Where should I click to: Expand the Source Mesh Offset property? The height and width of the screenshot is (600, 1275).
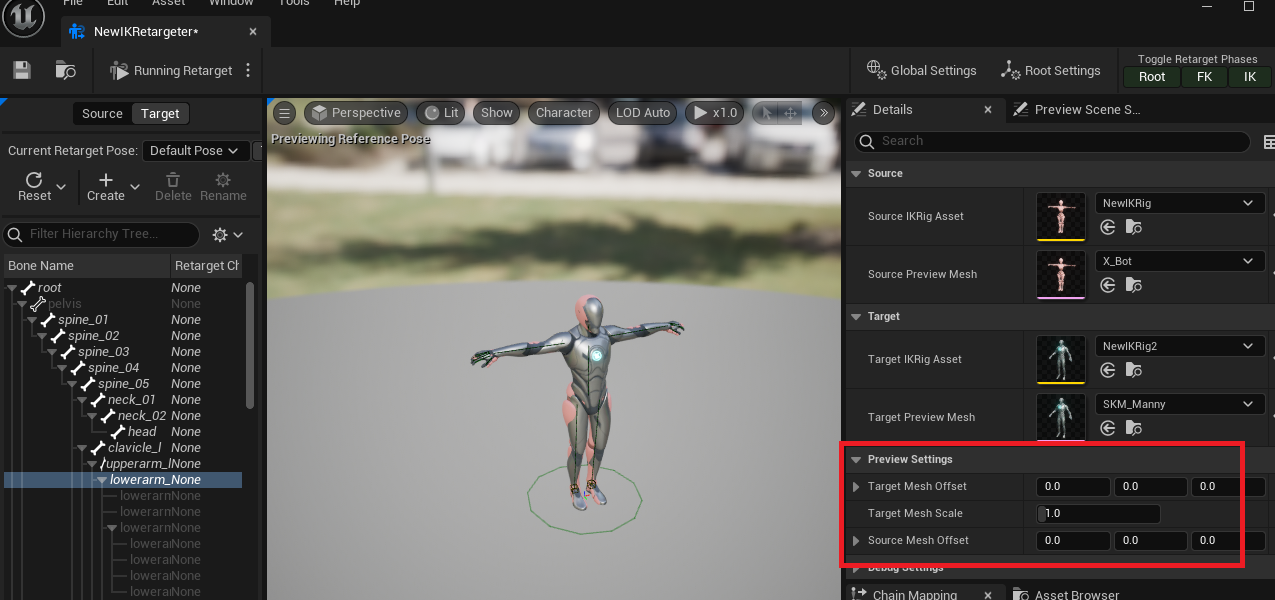coord(856,541)
